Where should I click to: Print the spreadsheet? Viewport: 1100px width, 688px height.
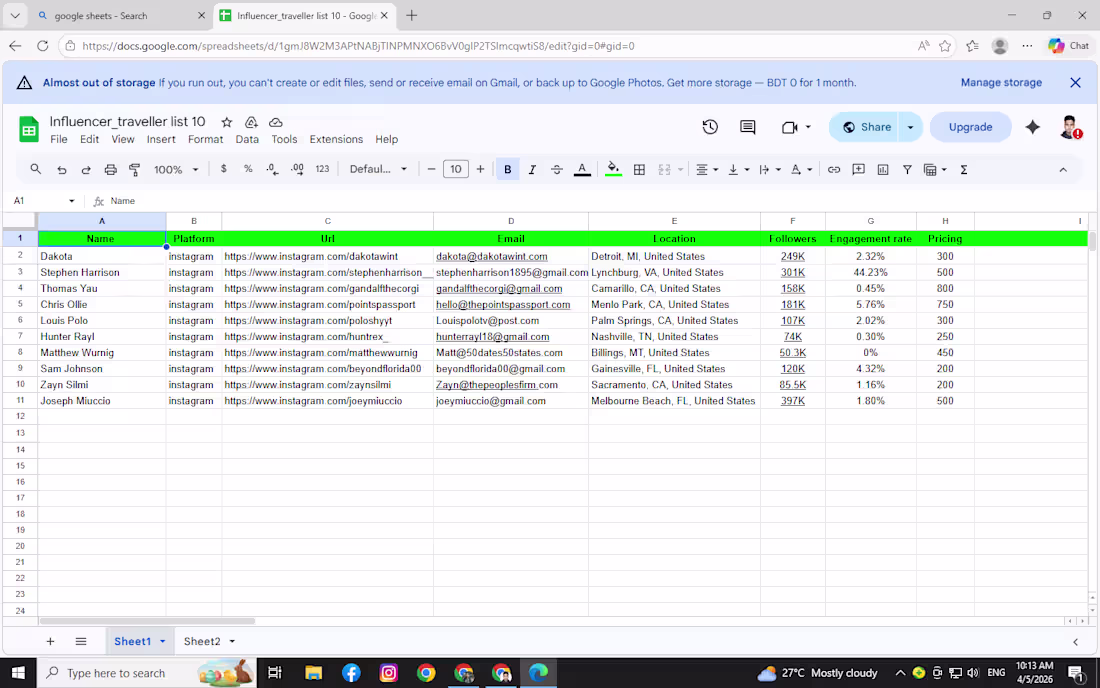(x=110, y=170)
